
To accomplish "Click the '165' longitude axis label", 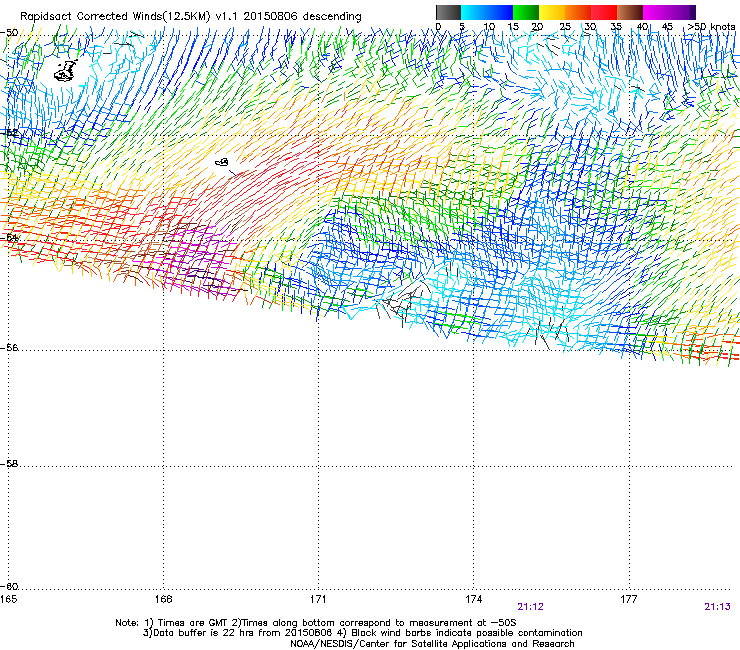I will pos(8,599).
